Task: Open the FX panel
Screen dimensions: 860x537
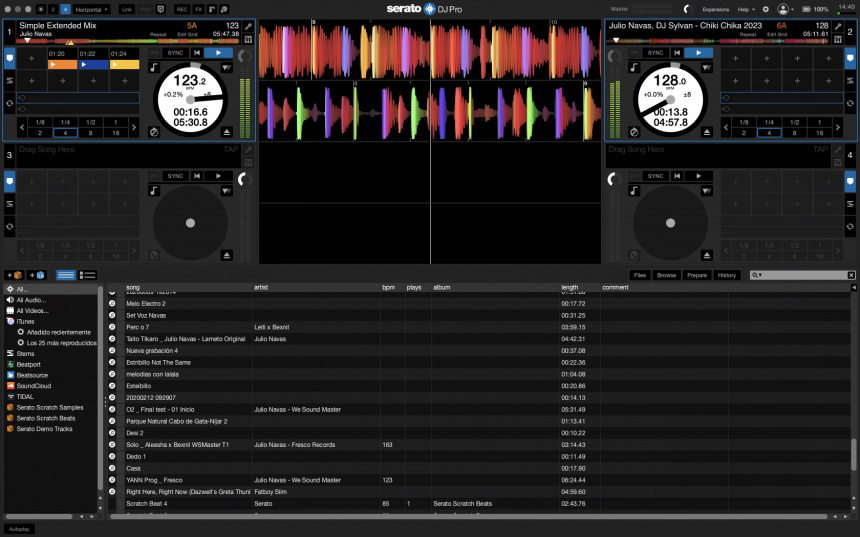Action: pyautogui.click(x=199, y=9)
